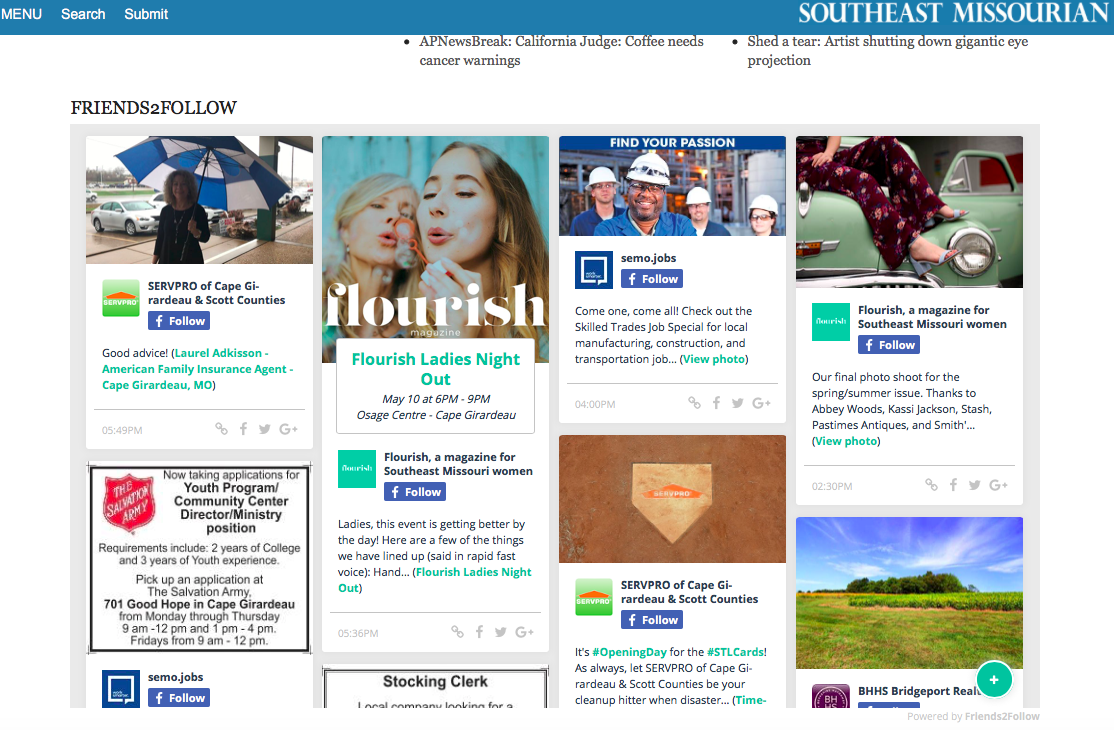1114x730 pixels.
Task: Click the green plus floating button
Action: click(x=994, y=680)
